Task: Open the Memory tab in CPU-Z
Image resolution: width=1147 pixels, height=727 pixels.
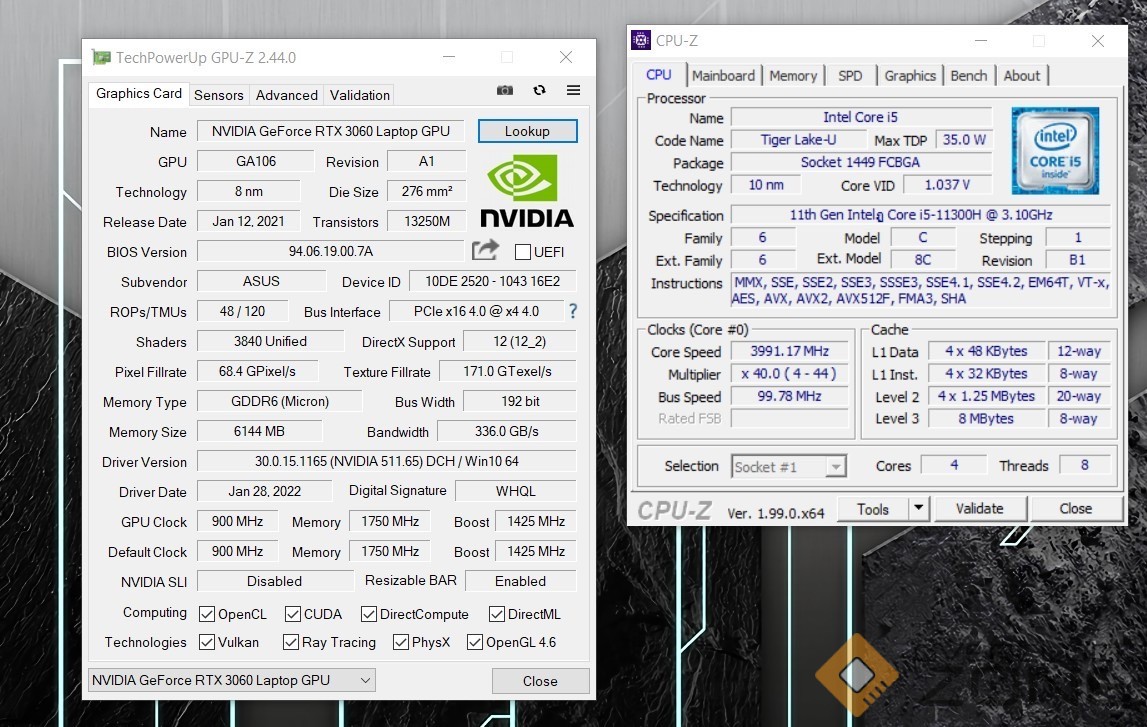Action: click(x=793, y=75)
